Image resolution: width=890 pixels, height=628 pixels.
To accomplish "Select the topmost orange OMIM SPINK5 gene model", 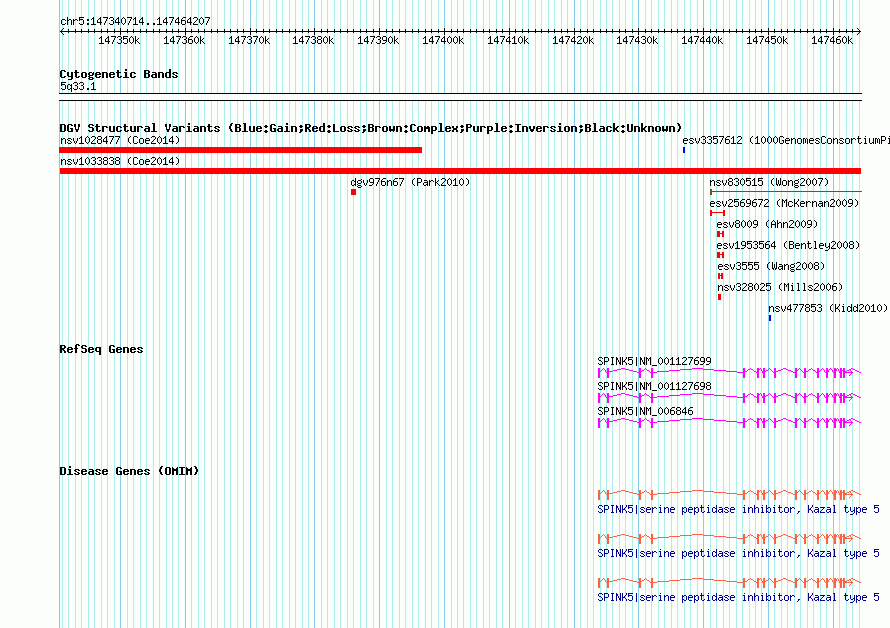I will point(729,495).
